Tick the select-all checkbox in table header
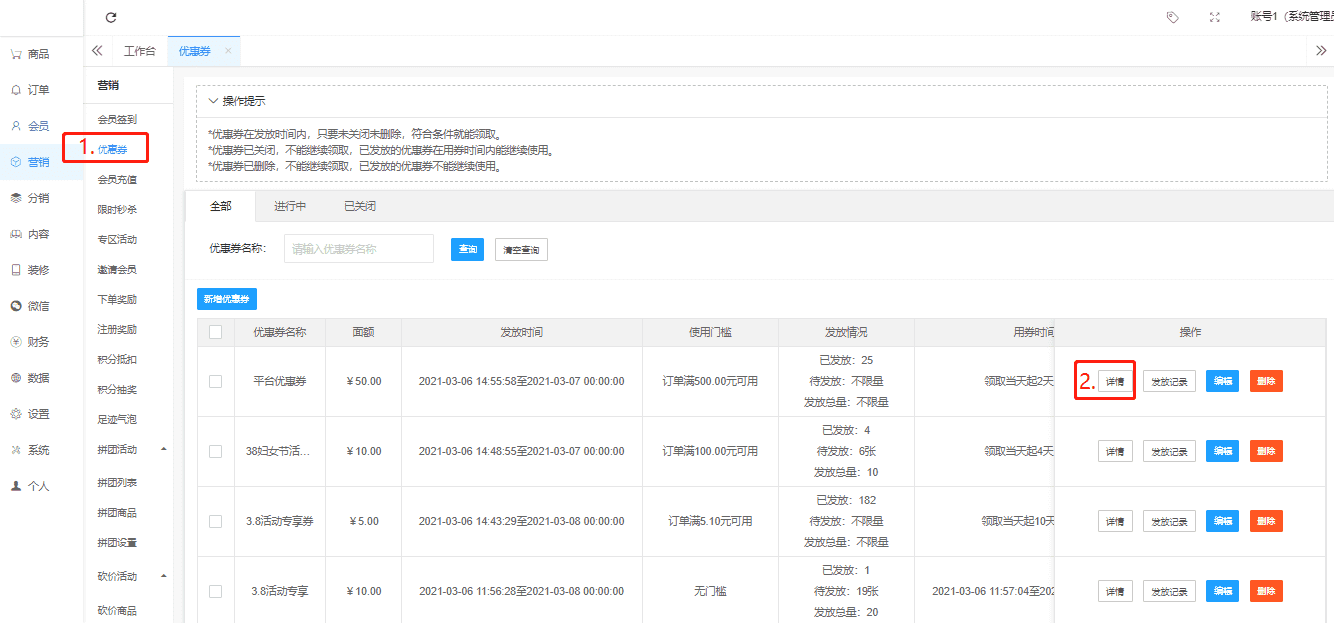Viewport: 1334px width, 623px height. [215, 332]
